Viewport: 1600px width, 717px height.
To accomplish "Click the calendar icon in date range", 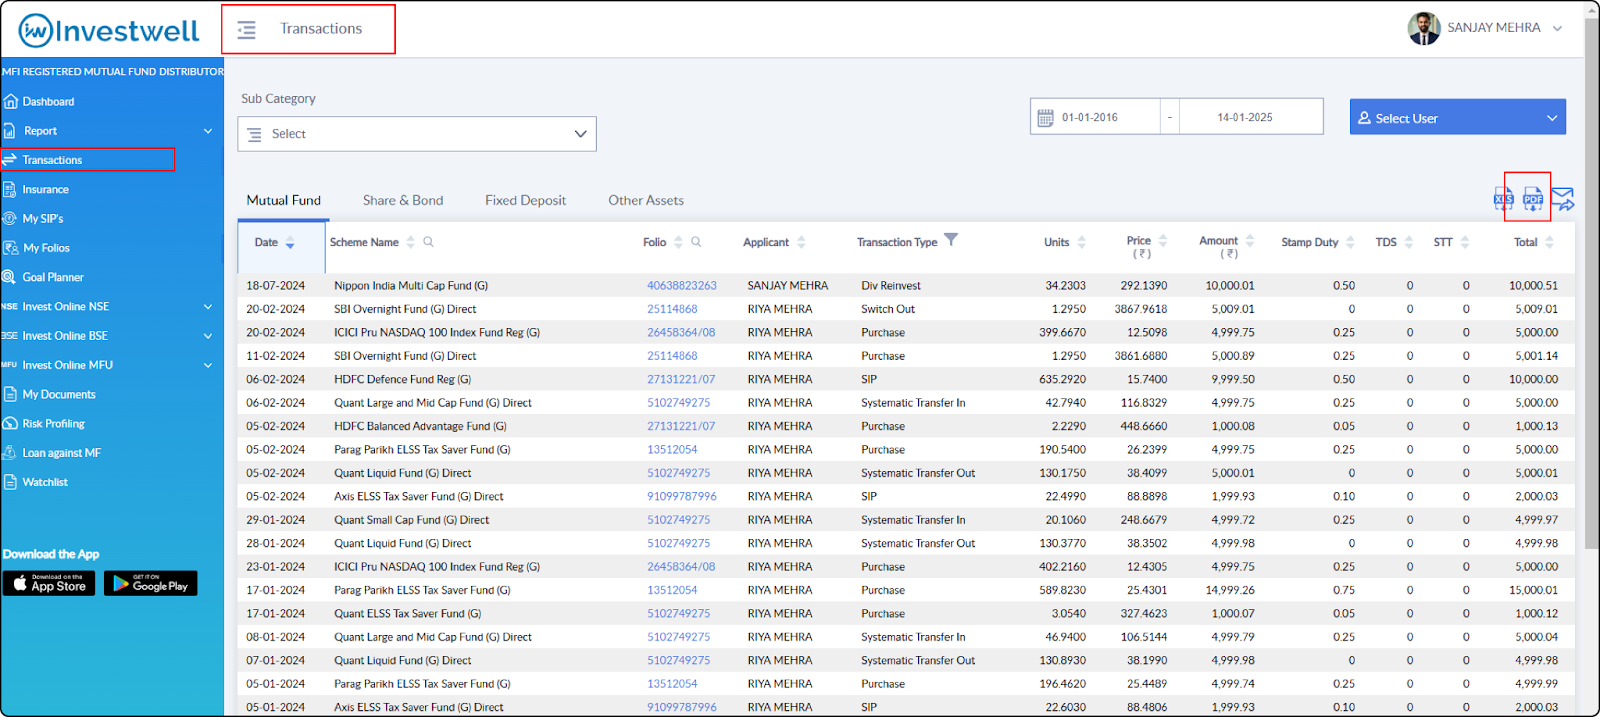I will coord(1045,118).
